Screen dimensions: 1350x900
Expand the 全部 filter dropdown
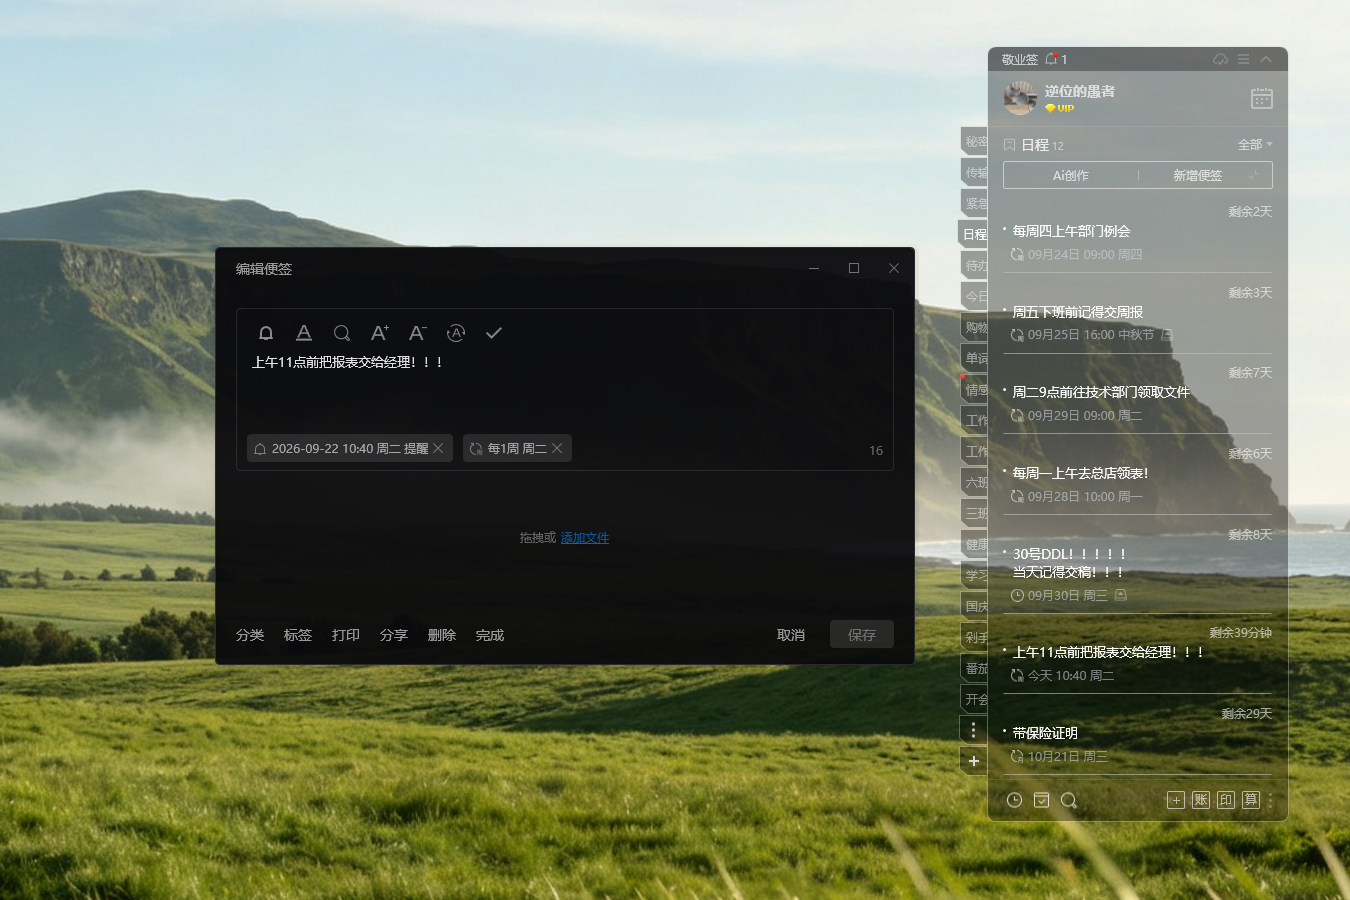(1255, 145)
